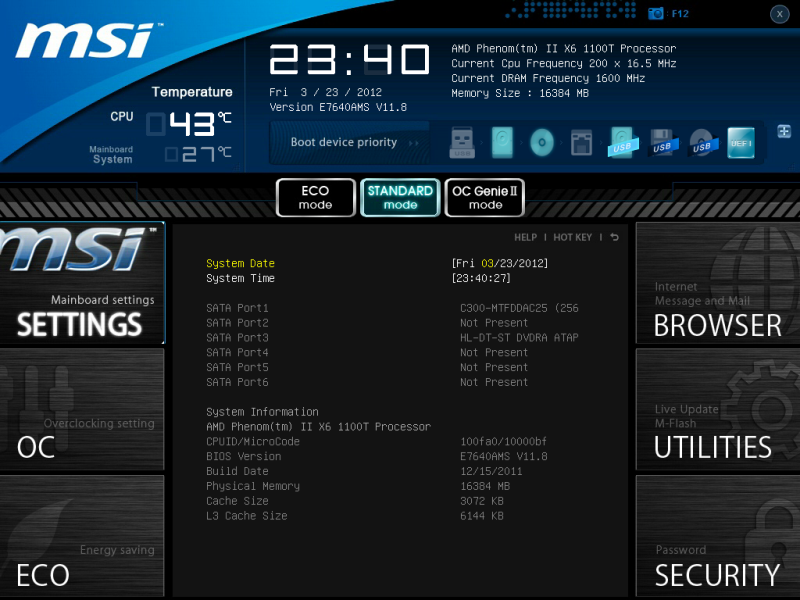This screenshot has height=600, width=800.
Task: Click the Cache Size value 3072 KB
Action: [x=482, y=501]
